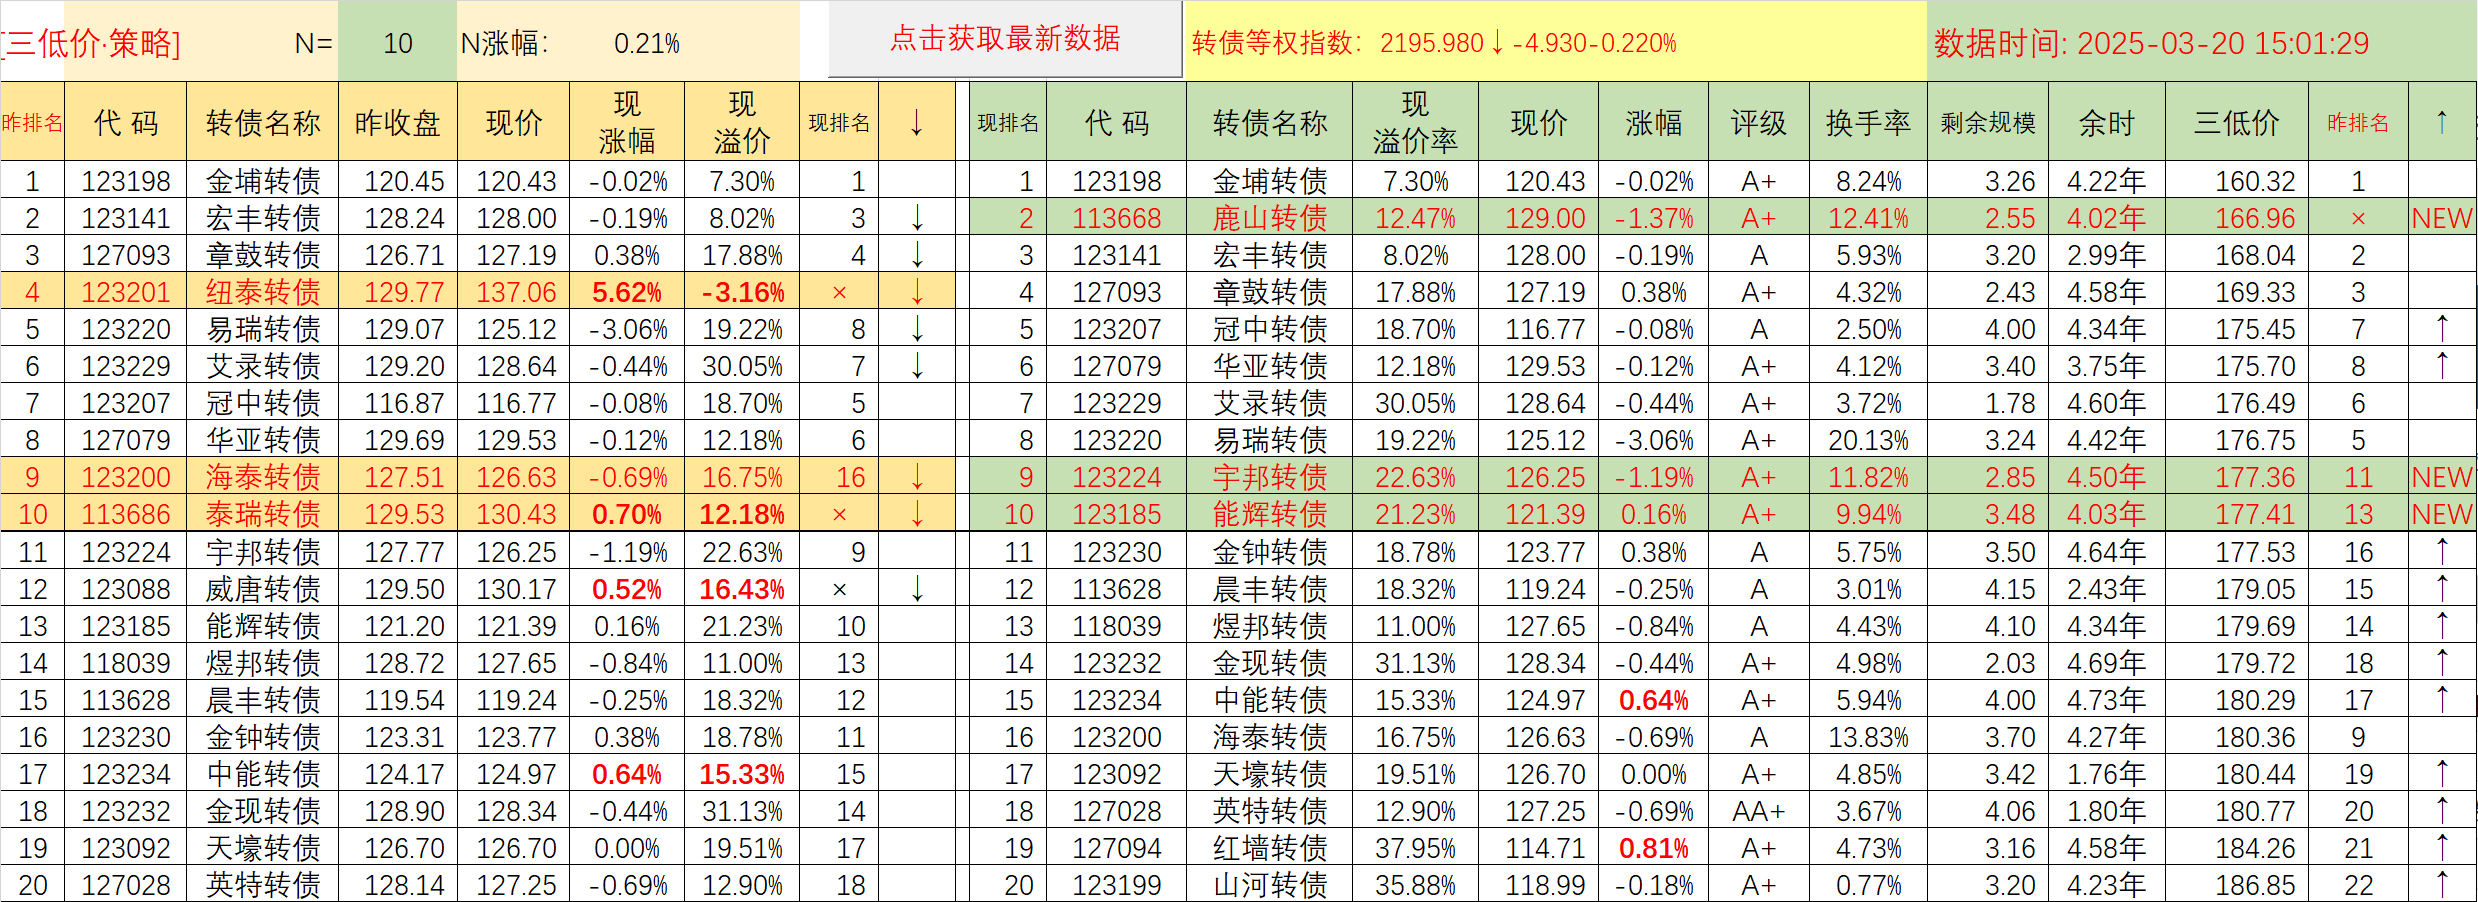Image resolution: width=2478 pixels, height=902 pixels.
Task: Select the NEW marker in 鹿山转债 row
Action: tap(2442, 218)
